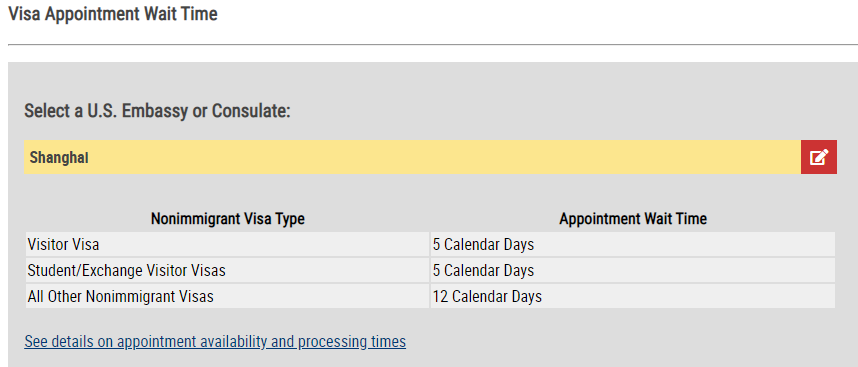
Task: Click the 12 Calendar Days cell
Action: tap(633, 296)
